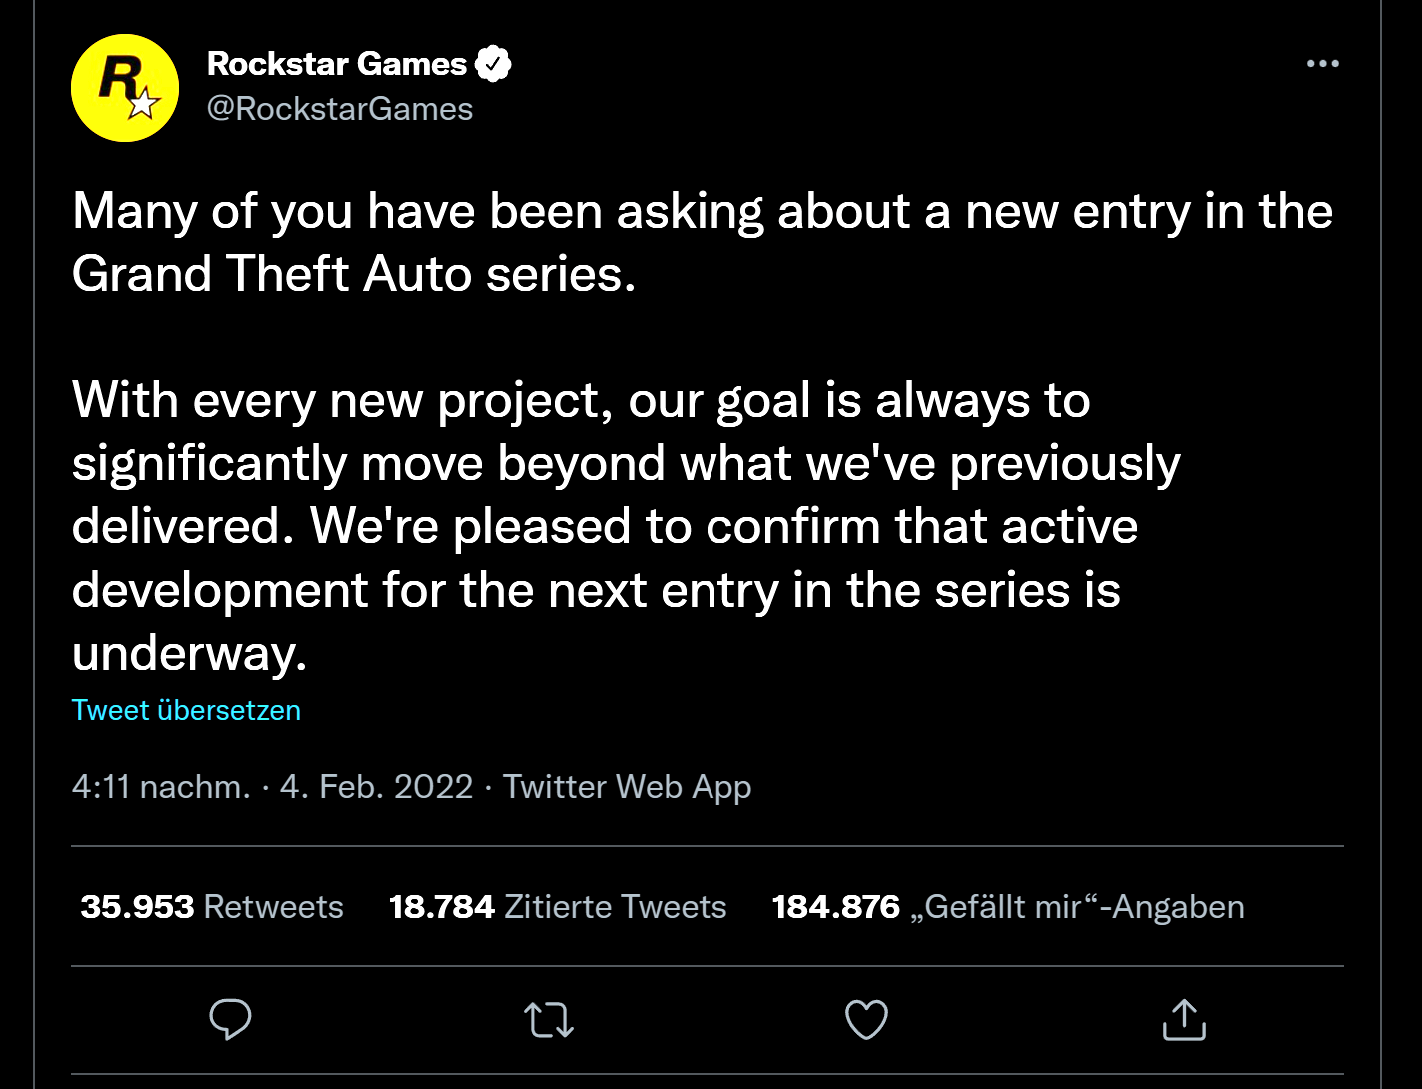The height and width of the screenshot is (1089, 1422).
Task: Like the tweet with heart icon
Action: (x=866, y=1019)
